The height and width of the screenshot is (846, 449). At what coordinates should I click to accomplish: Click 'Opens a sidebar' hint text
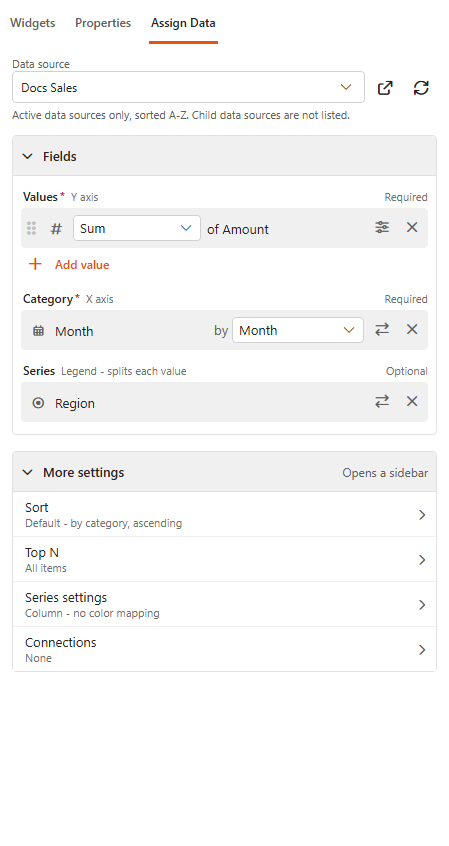tap(385, 473)
